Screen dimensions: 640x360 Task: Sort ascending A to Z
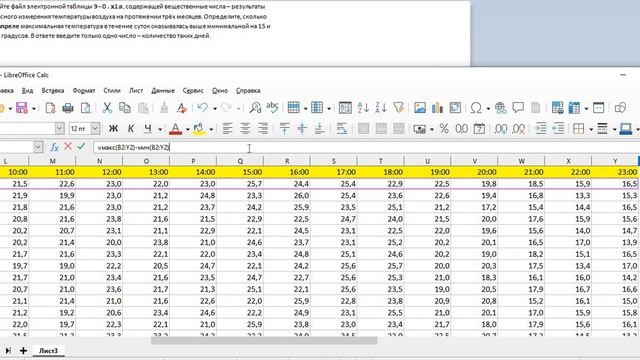click(x=363, y=108)
